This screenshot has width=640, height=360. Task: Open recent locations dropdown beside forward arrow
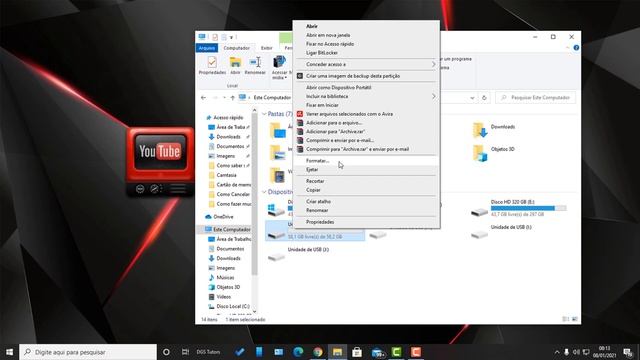coord(224,98)
